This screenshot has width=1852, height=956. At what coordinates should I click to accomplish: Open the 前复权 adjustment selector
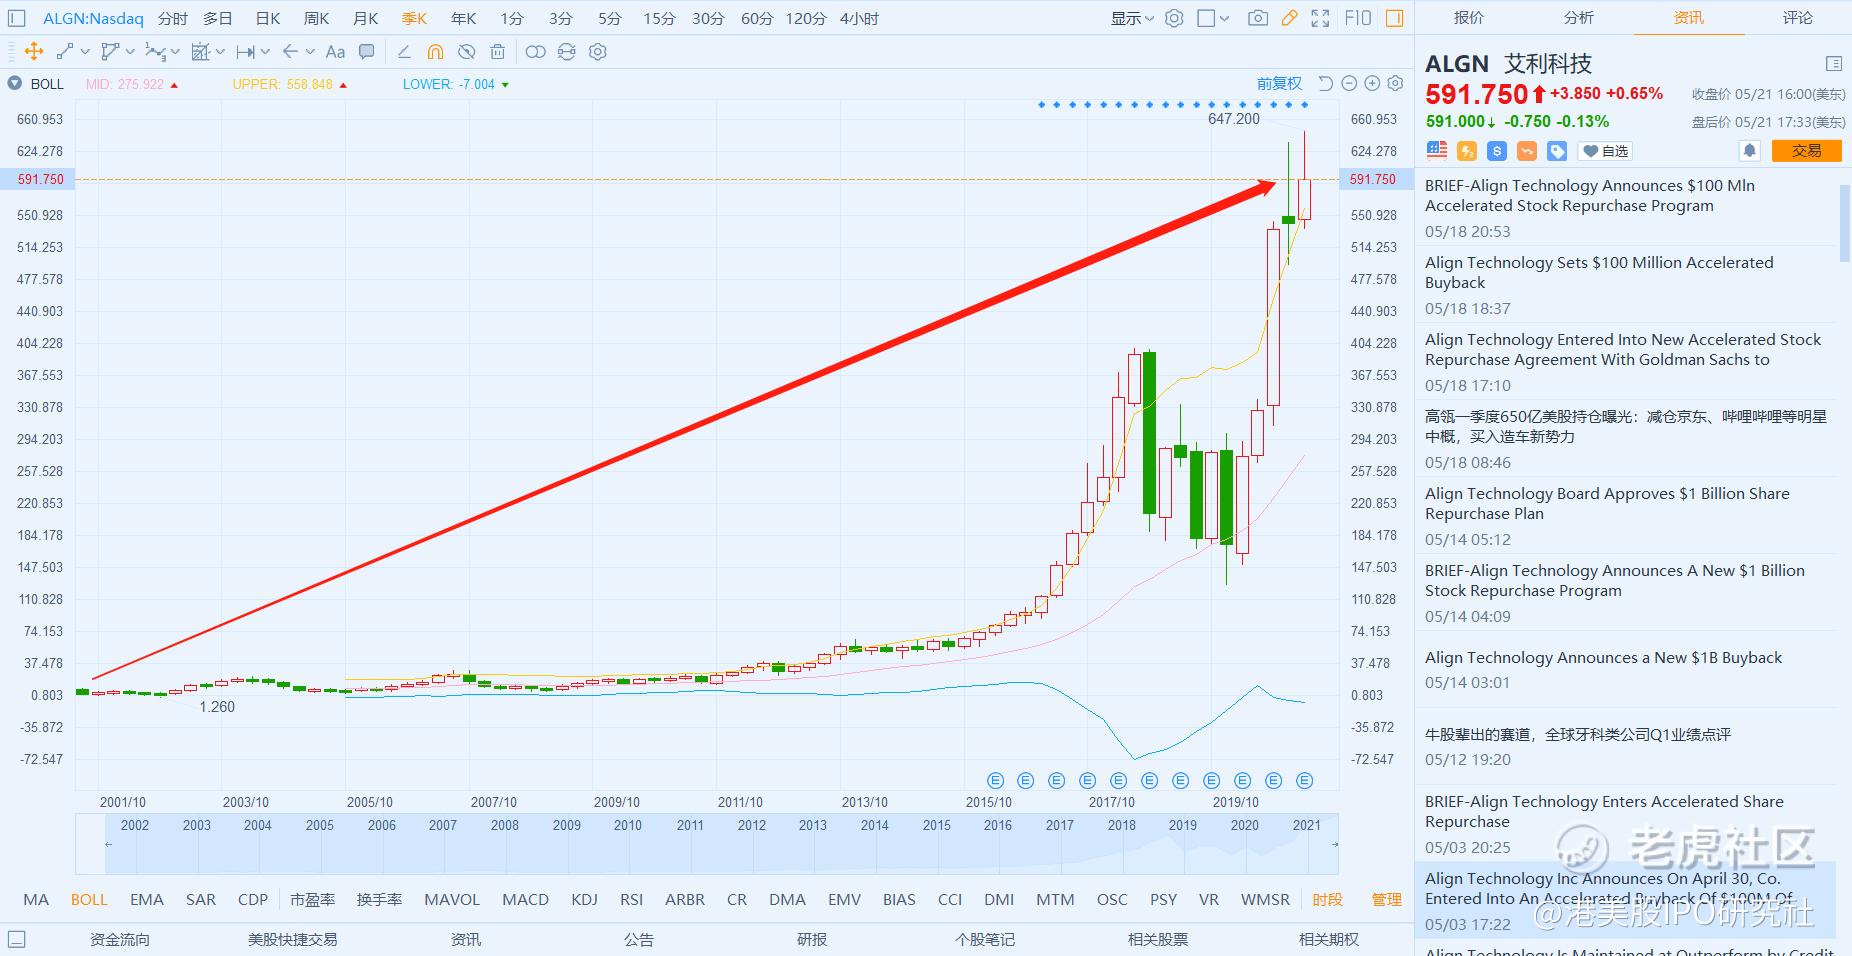(1279, 84)
